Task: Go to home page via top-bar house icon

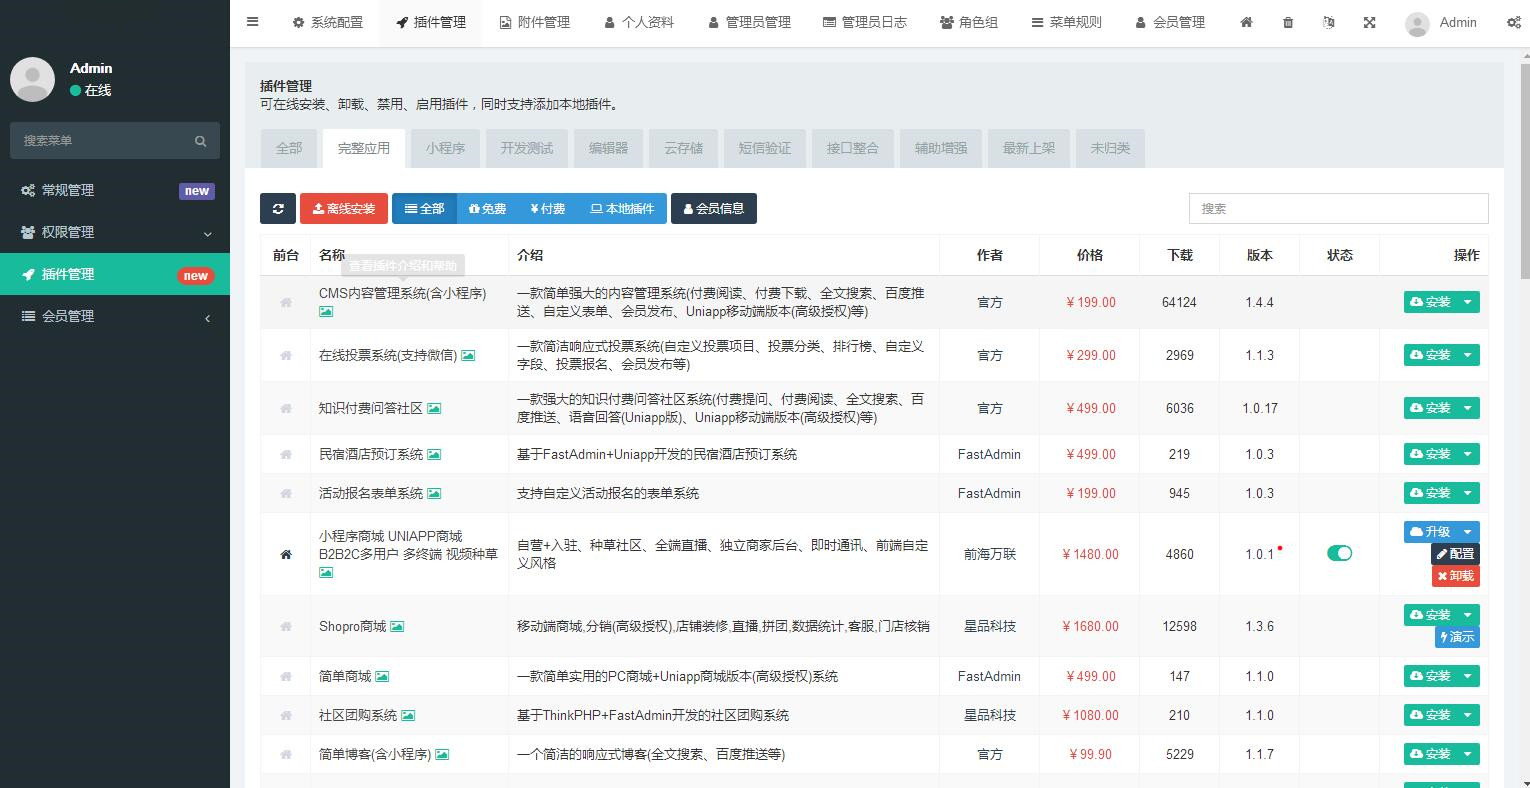Action: click(x=1246, y=22)
